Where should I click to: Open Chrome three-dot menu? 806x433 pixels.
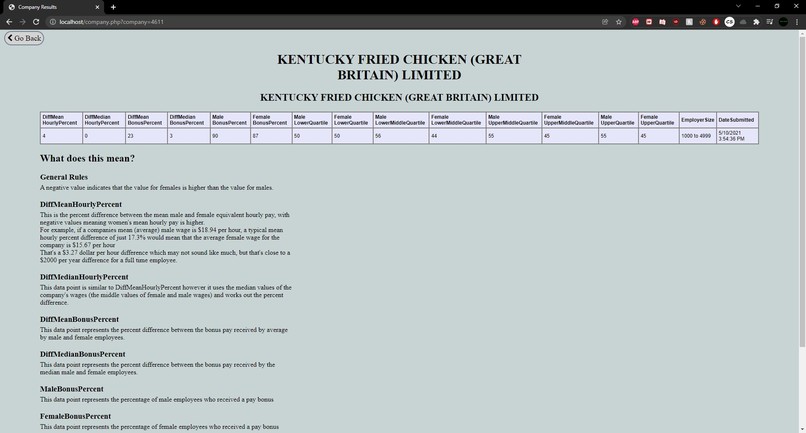797,22
